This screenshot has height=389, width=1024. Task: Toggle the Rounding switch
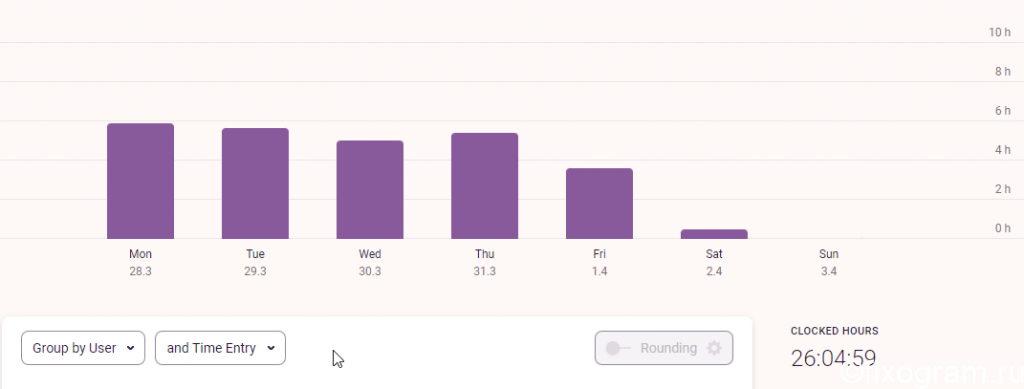618,348
